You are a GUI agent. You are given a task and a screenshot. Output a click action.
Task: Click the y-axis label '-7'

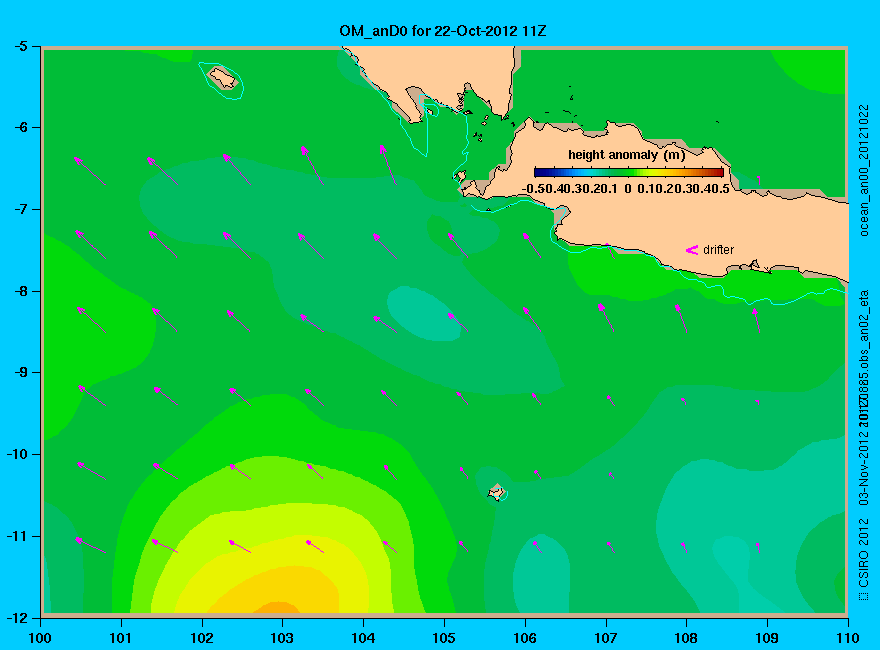click(x=20, y=209)
